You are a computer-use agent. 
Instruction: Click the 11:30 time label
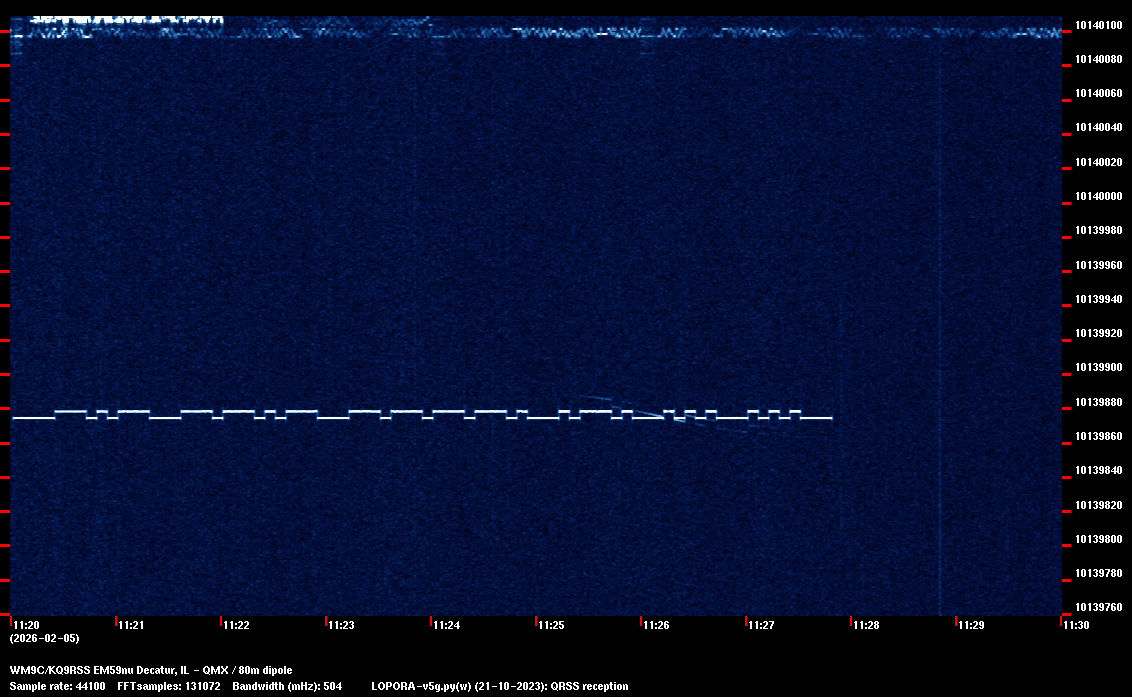[x=1075, y=625]
